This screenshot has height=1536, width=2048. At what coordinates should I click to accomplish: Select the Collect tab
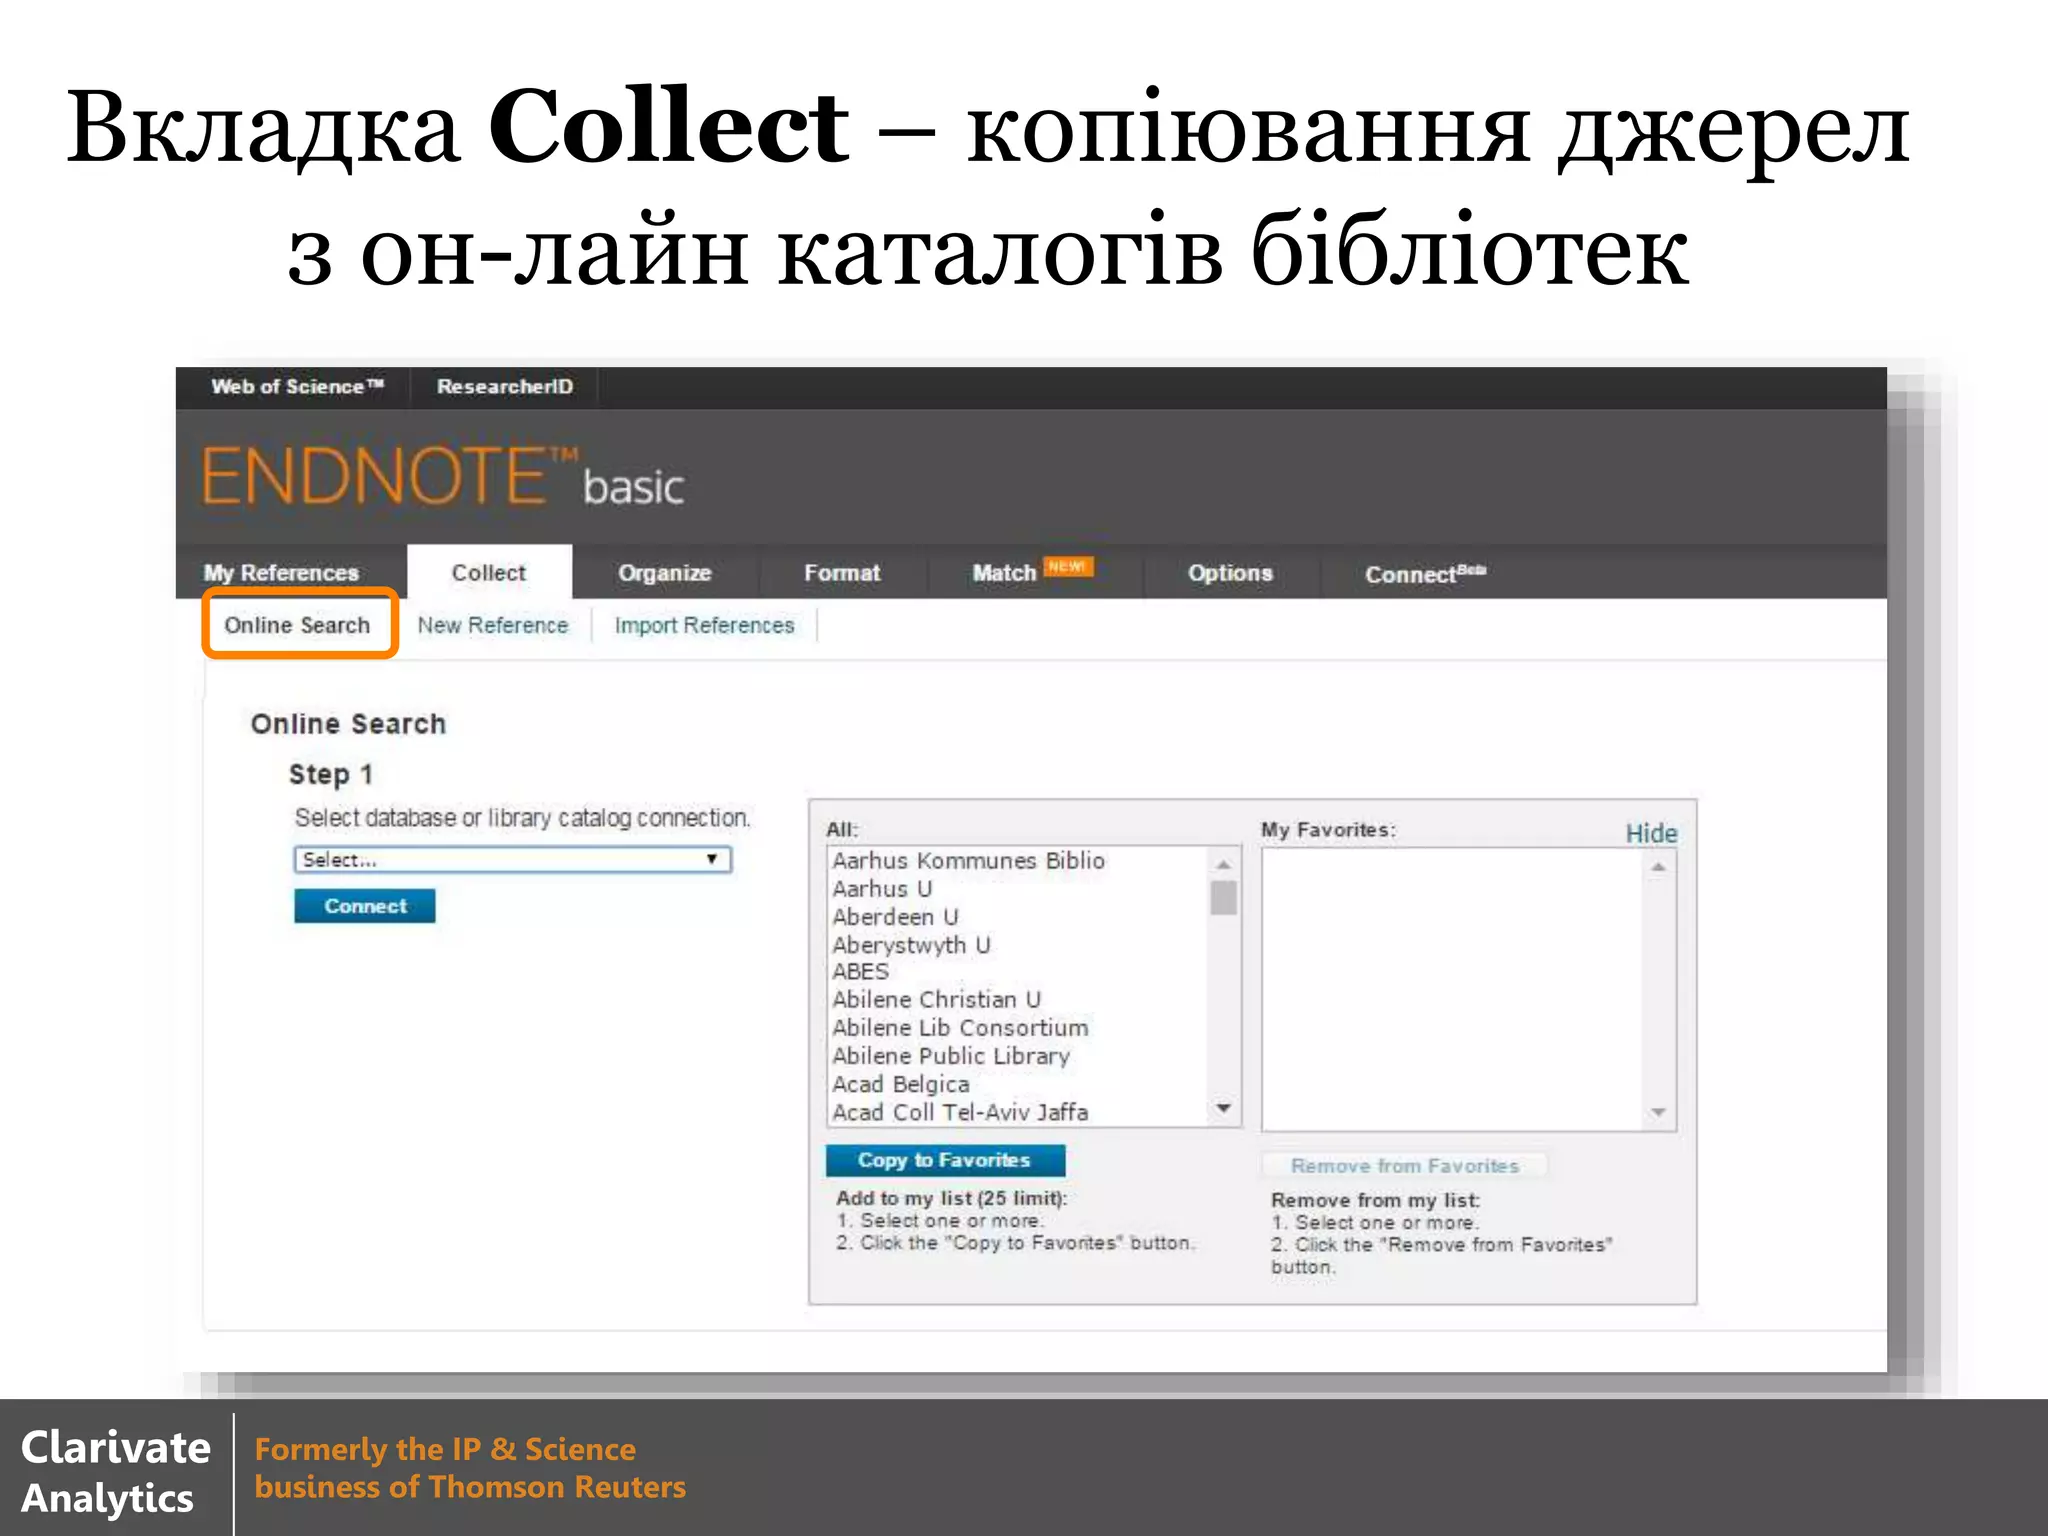[x=489, y=573]
